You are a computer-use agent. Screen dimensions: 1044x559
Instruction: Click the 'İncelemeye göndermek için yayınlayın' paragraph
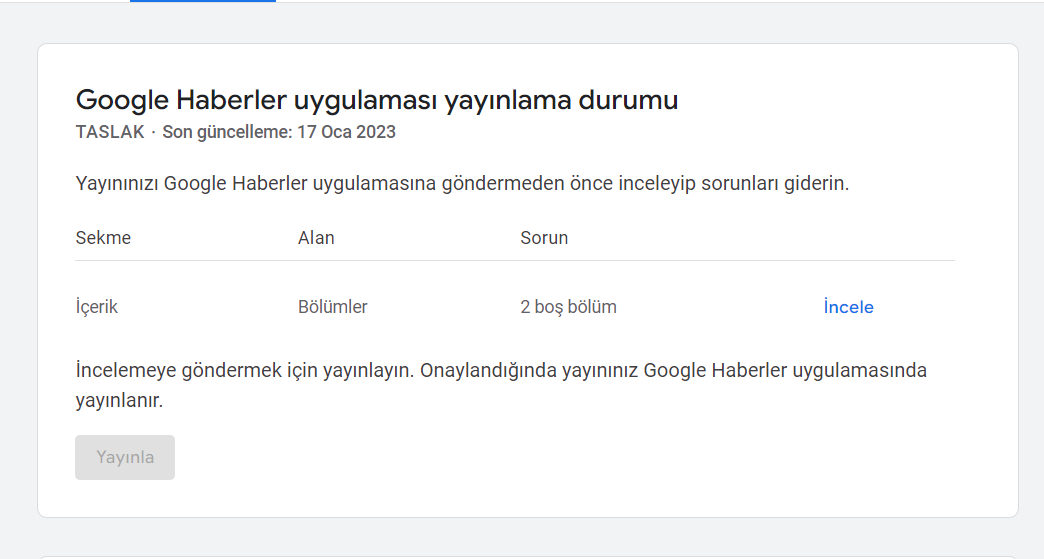coord(501,385)
